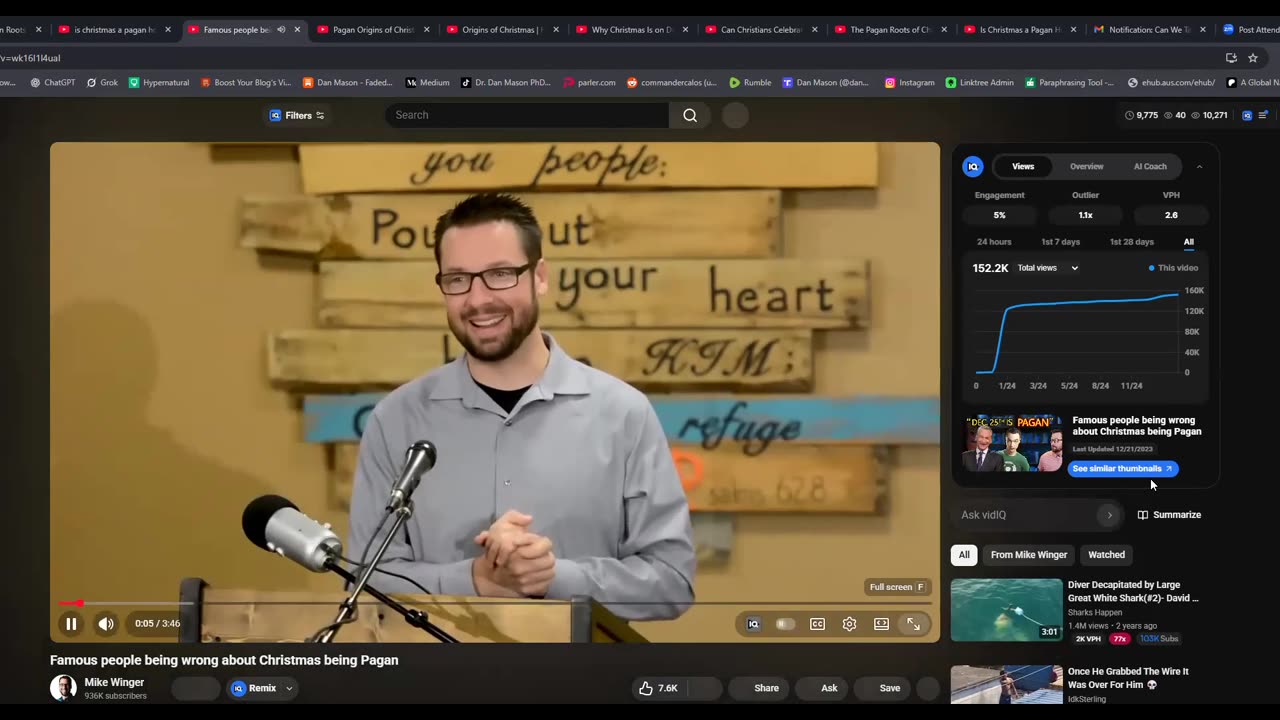Seek on the video progress bar

[495, 603]
